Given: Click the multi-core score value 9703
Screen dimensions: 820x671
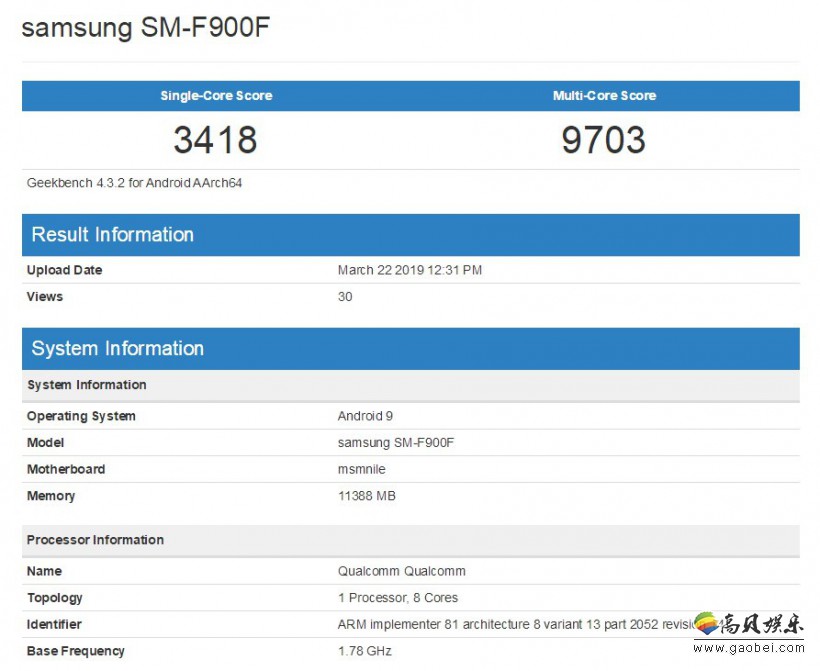Looking at the screenshot, I should click(603, 140).
